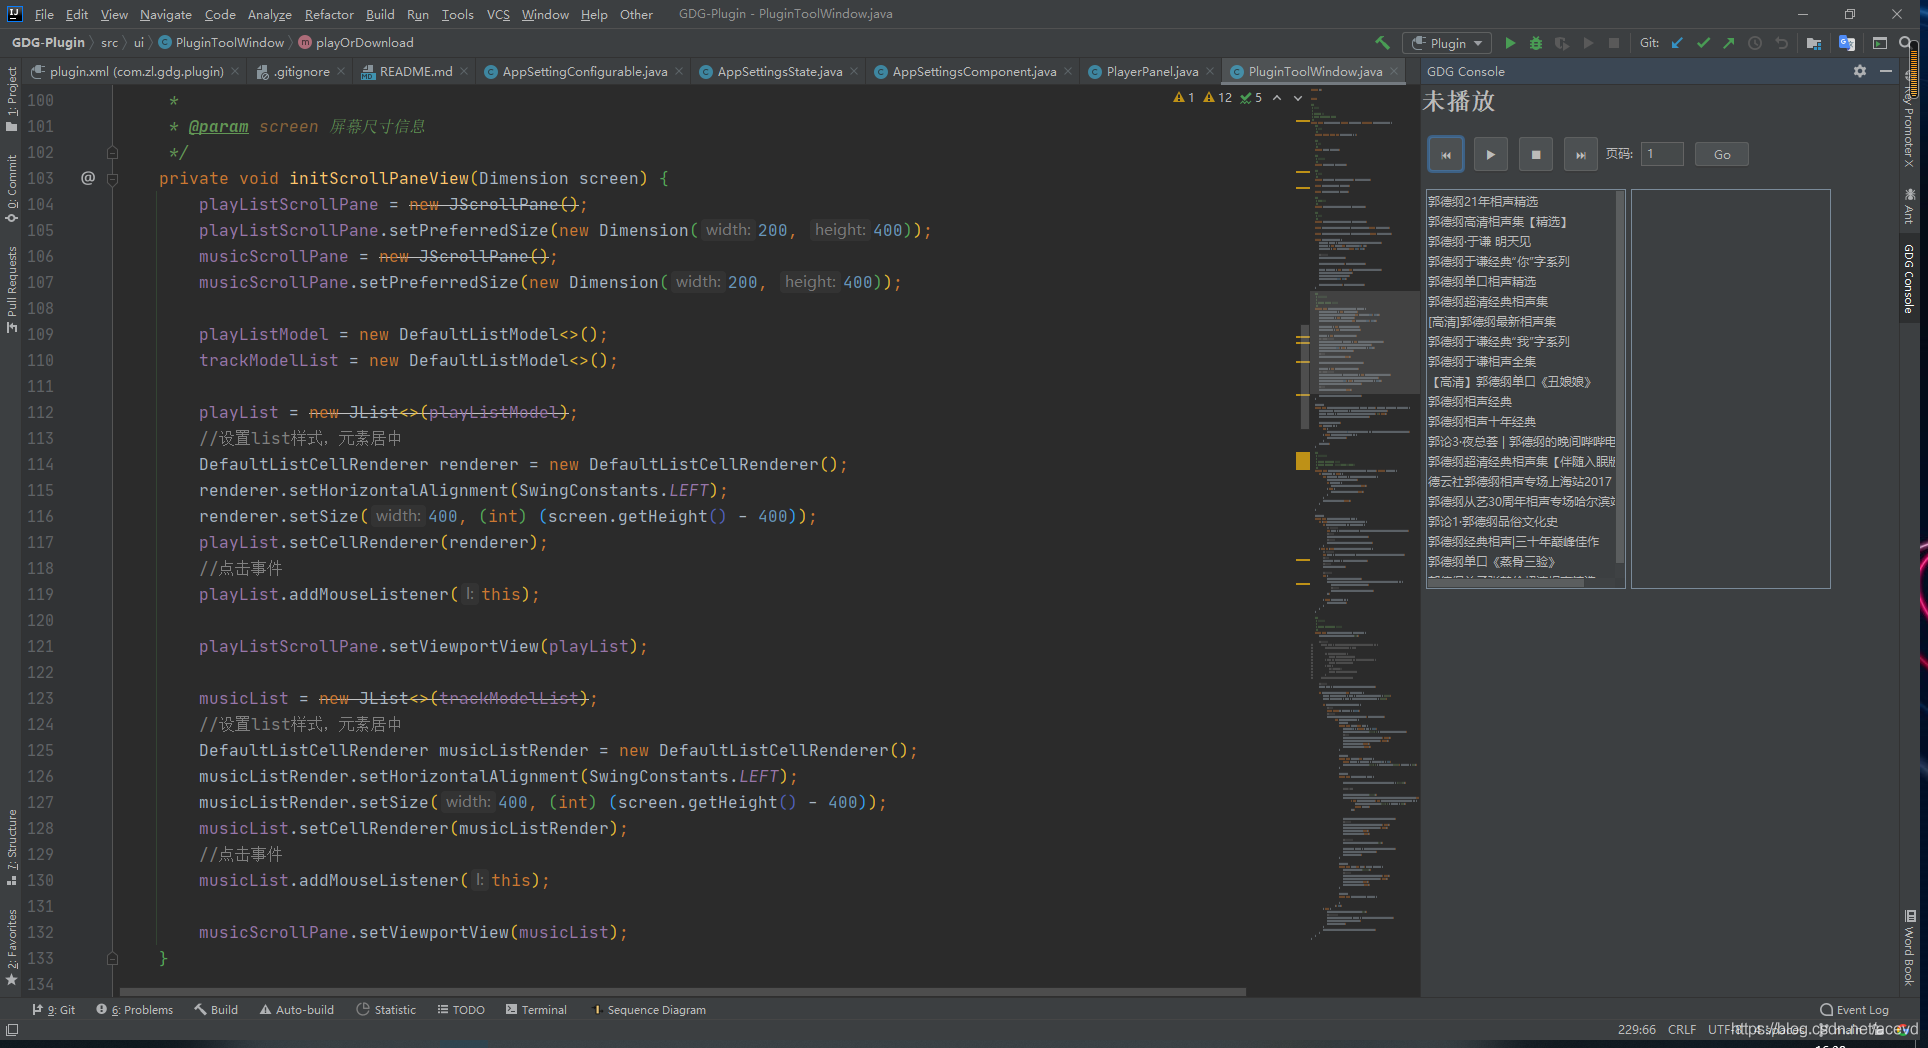Click the play button in GDG Console

1491,155
